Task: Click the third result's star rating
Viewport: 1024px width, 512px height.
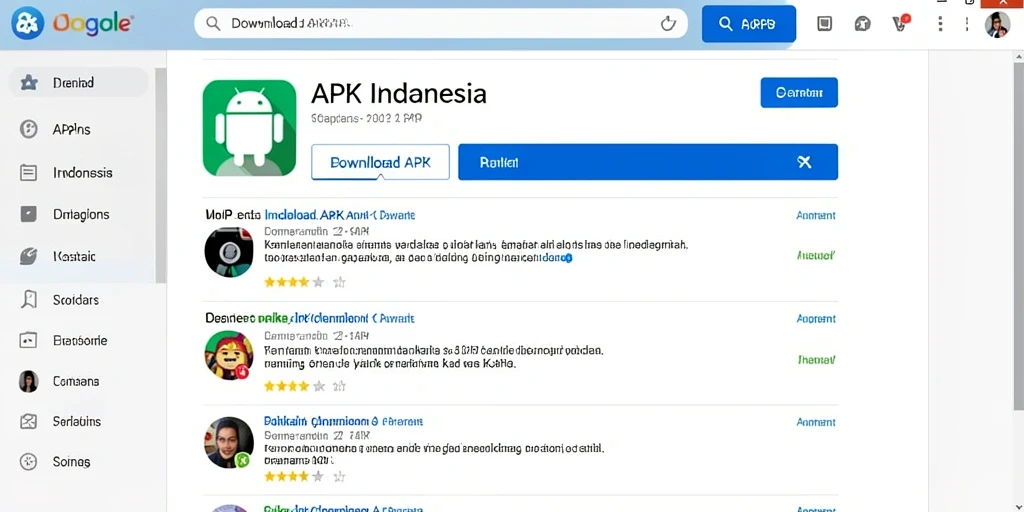Action: [305, 477]
